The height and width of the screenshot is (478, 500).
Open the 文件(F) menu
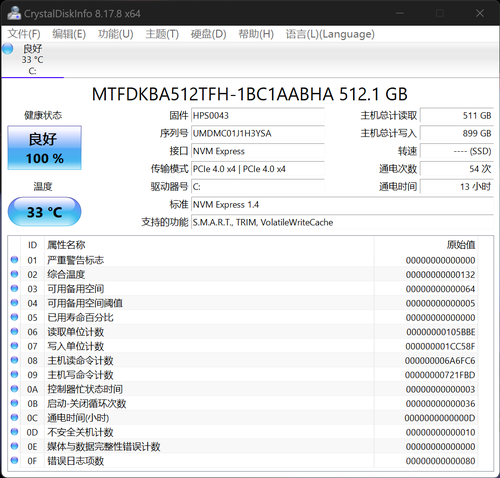click(24, 34)
